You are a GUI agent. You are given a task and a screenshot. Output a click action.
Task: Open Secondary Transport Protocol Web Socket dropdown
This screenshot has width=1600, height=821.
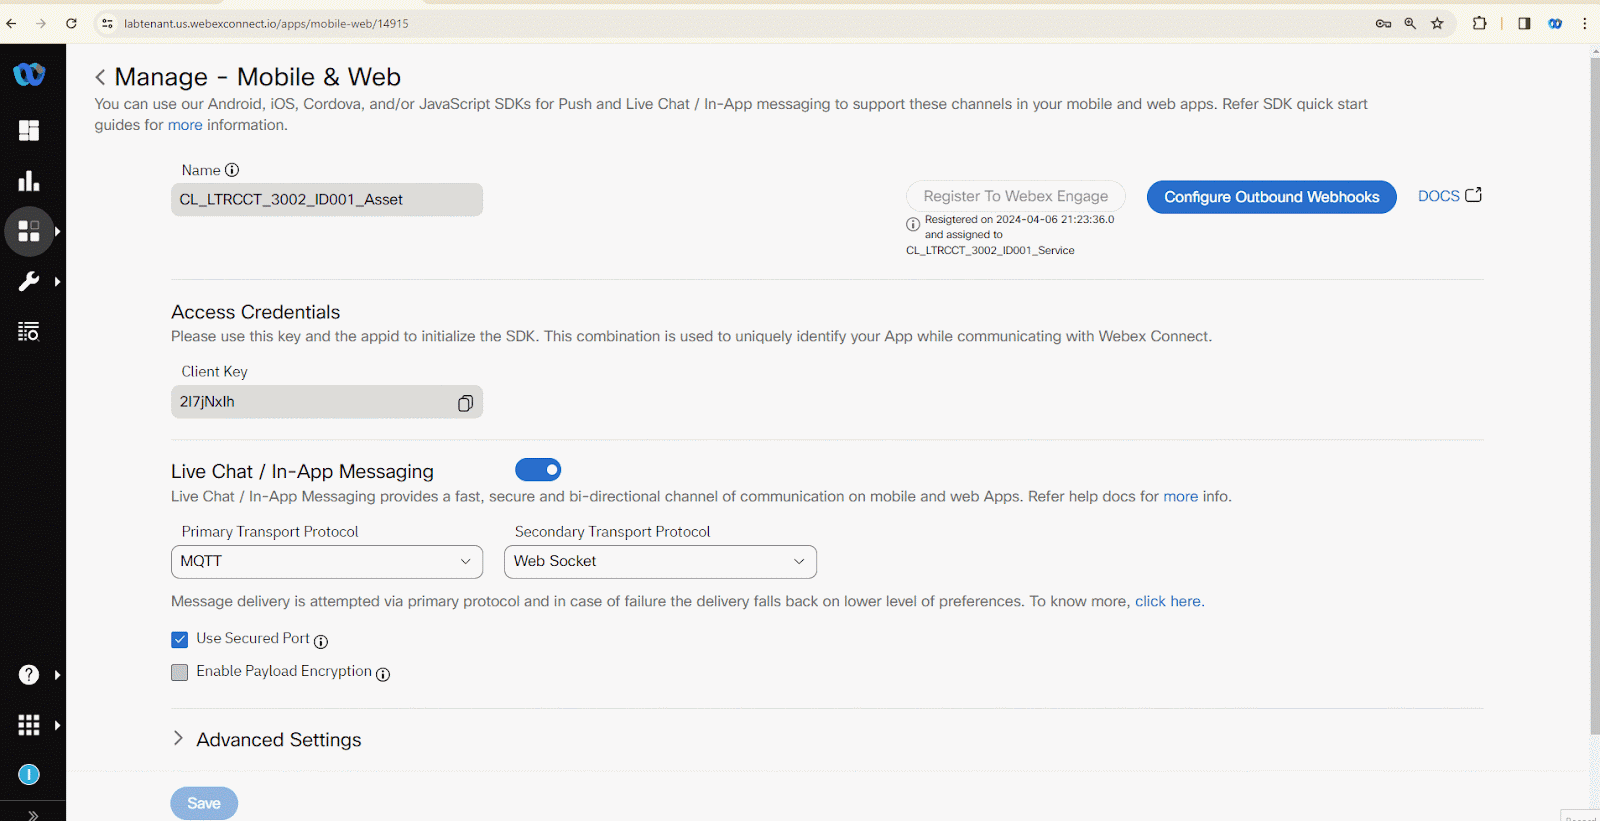pyautogui.click(x=660, y=562)
